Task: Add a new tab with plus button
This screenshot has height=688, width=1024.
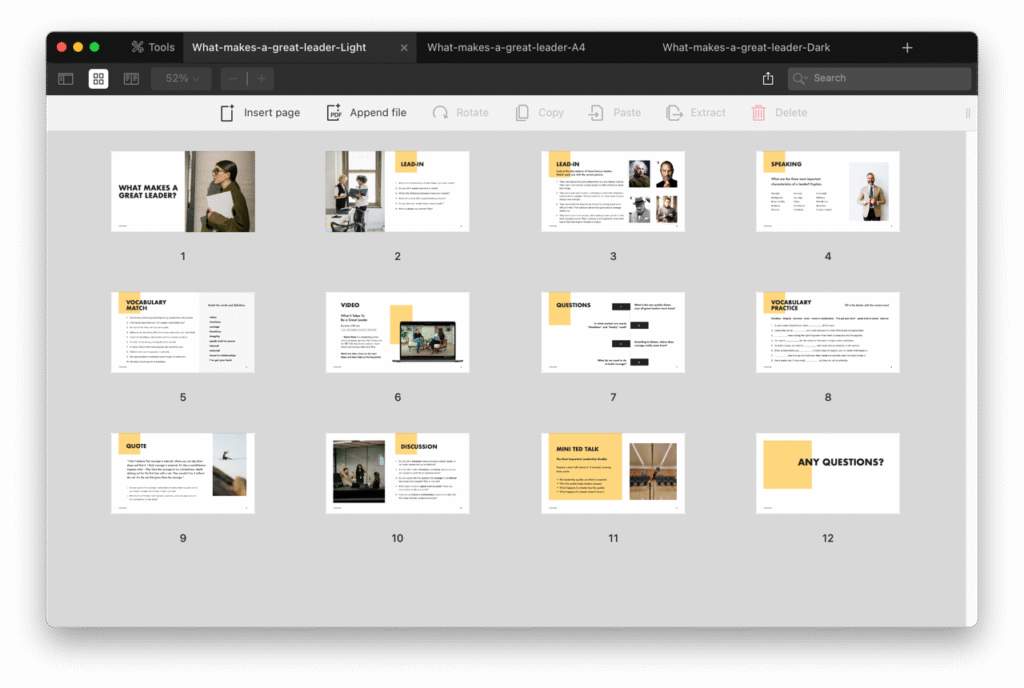Action: coord(907,47)
